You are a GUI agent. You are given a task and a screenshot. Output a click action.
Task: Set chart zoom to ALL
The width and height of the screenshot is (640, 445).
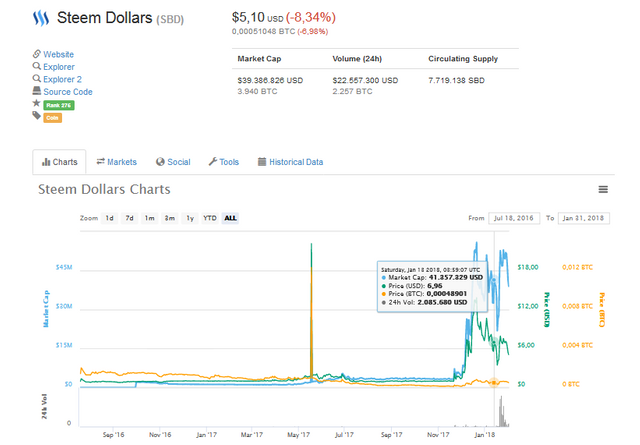[230, 218]
